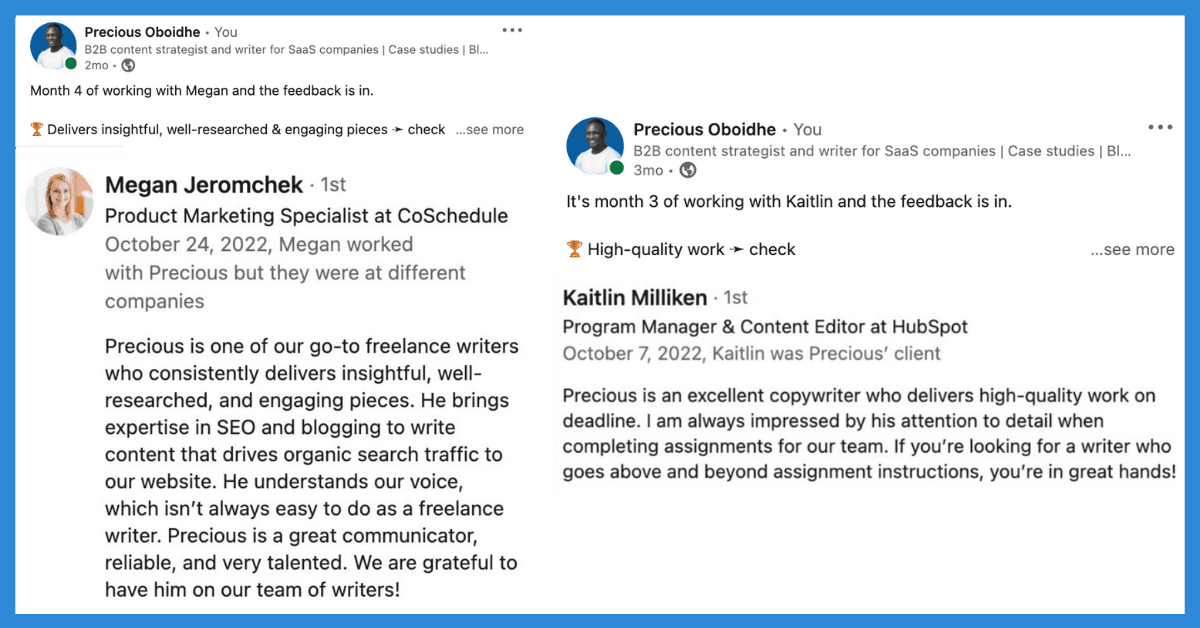The height and width of the screenshot is (628, 1200).
Task: Open three-dot menu on the Megan feedback post
Action: pyautogui.click(x=512, y=31)
